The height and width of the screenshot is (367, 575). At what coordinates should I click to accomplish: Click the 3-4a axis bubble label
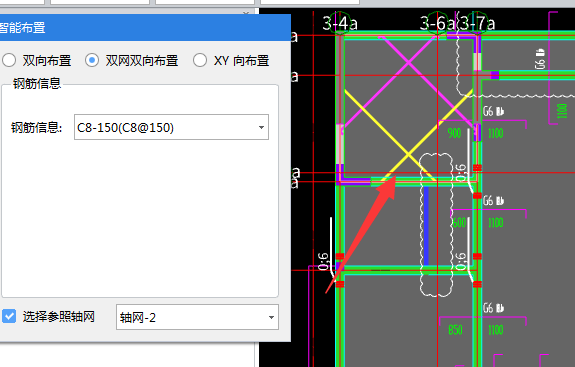click(340, 23)
